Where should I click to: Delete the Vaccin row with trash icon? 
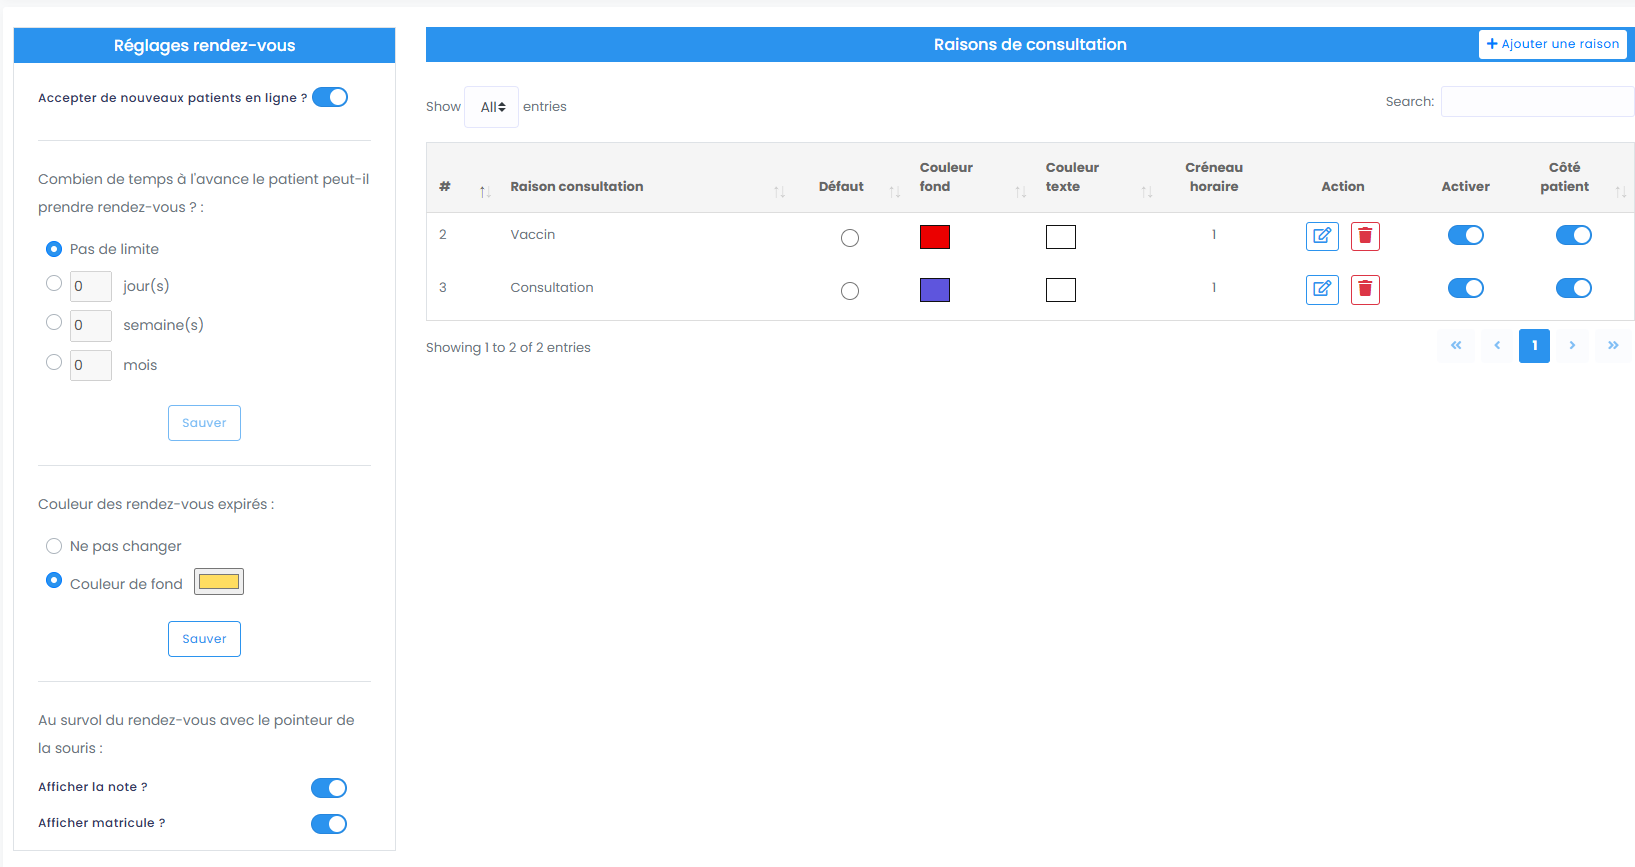(1365, 236)
